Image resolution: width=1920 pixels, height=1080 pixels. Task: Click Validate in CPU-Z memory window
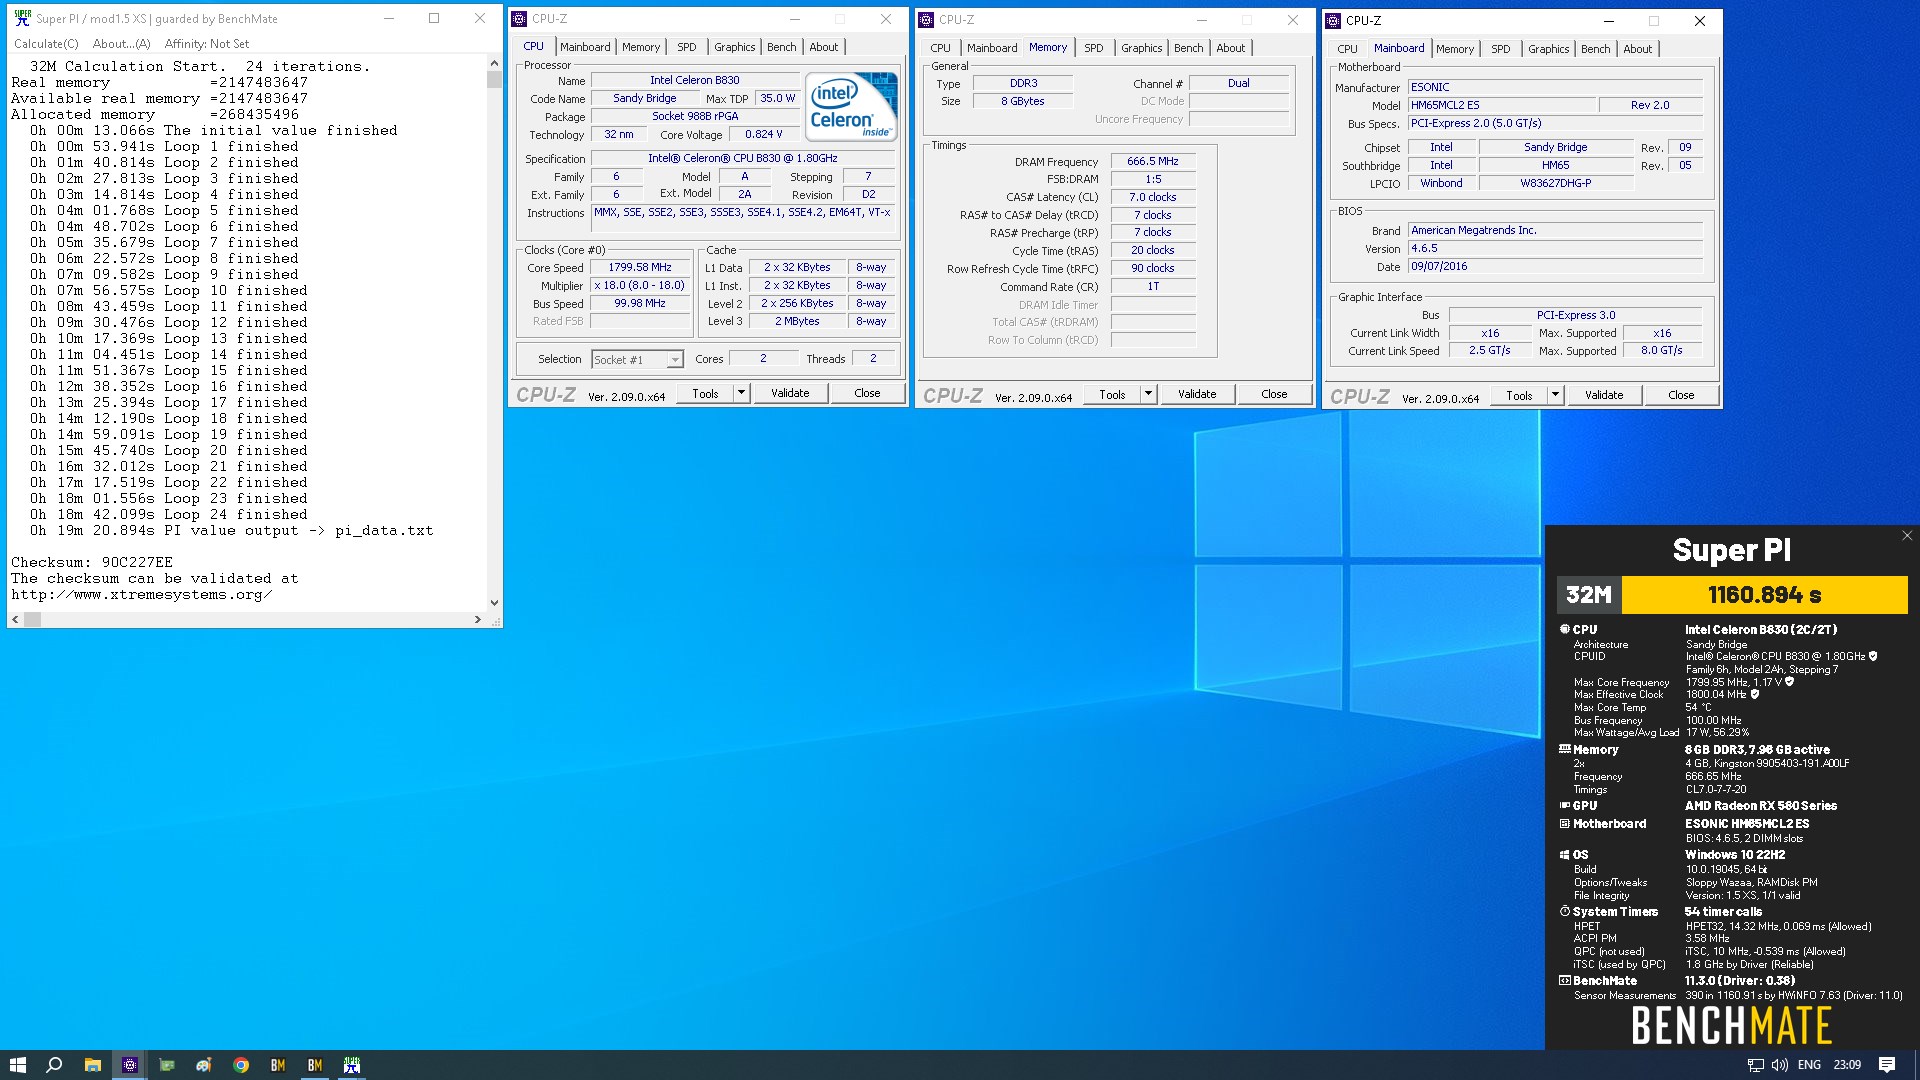[1197, 394]
